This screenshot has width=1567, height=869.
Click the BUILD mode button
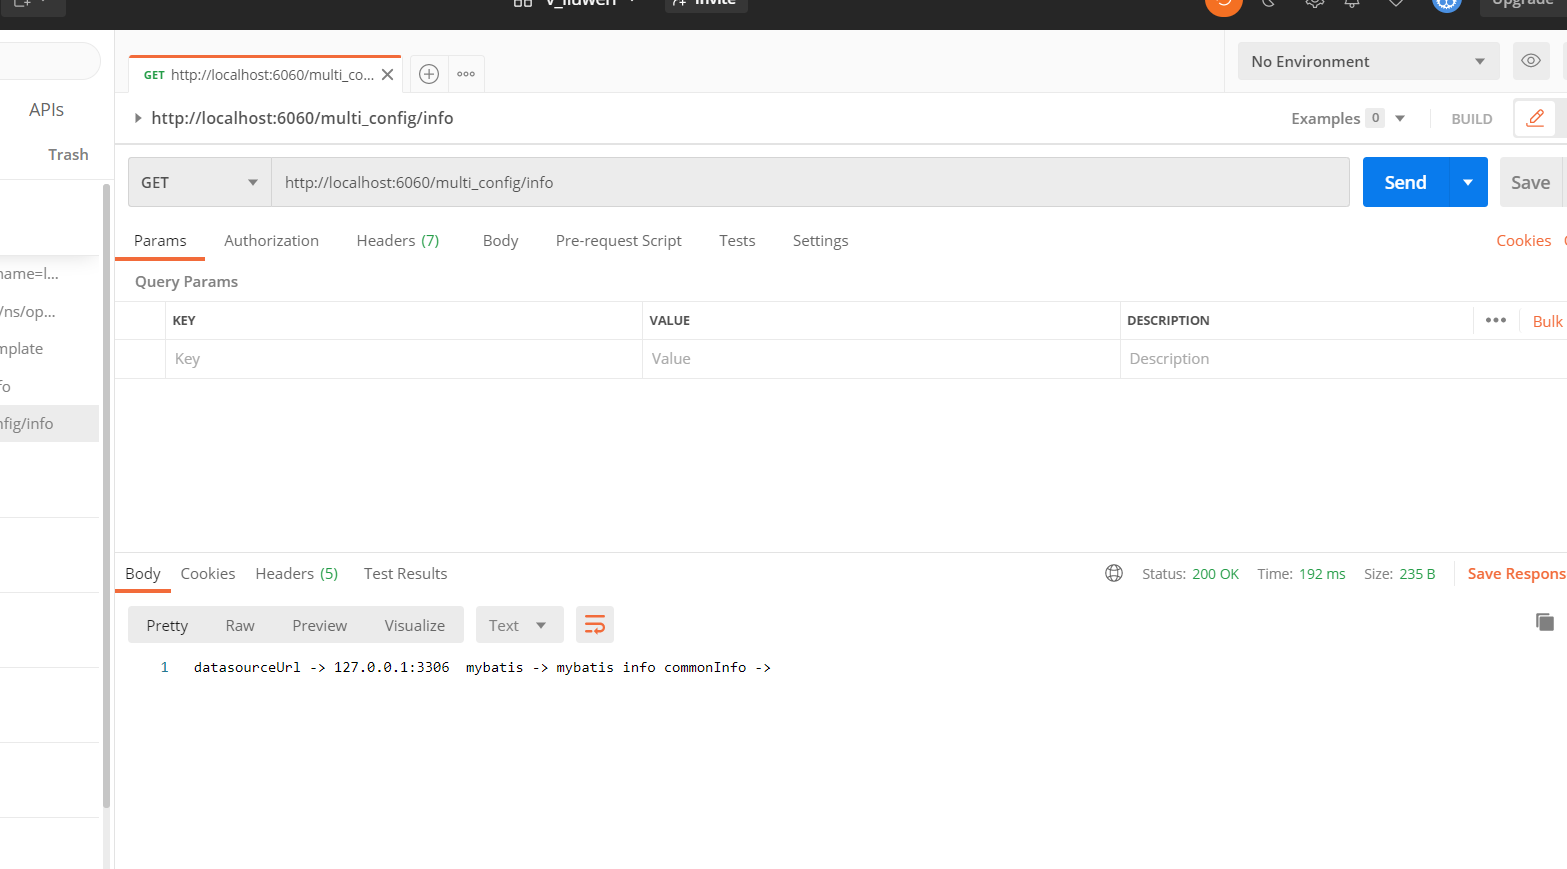coord(1472,119)
